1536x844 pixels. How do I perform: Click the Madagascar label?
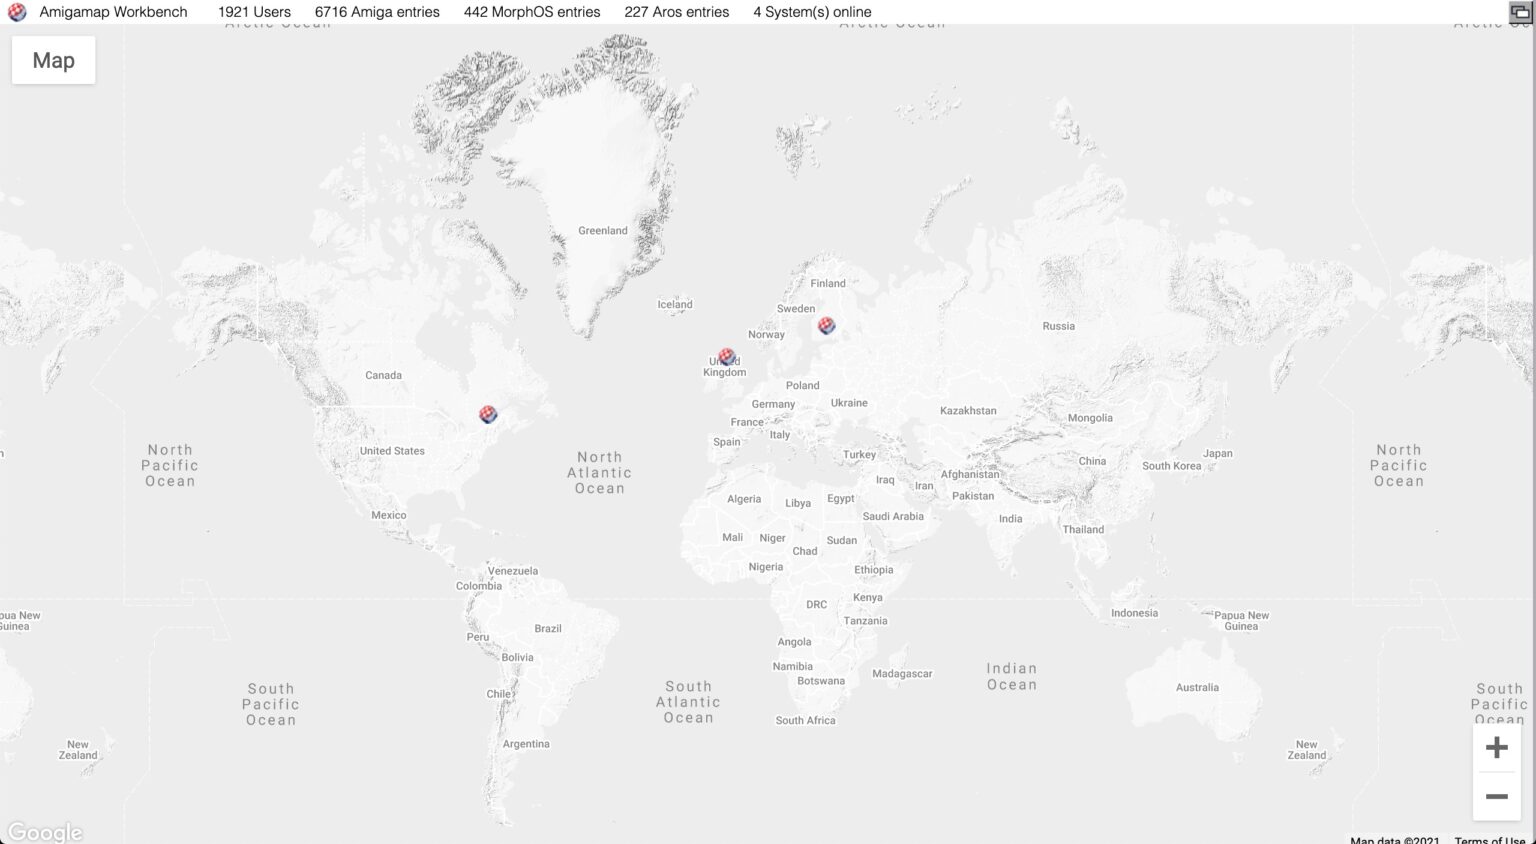click(902, 674)
